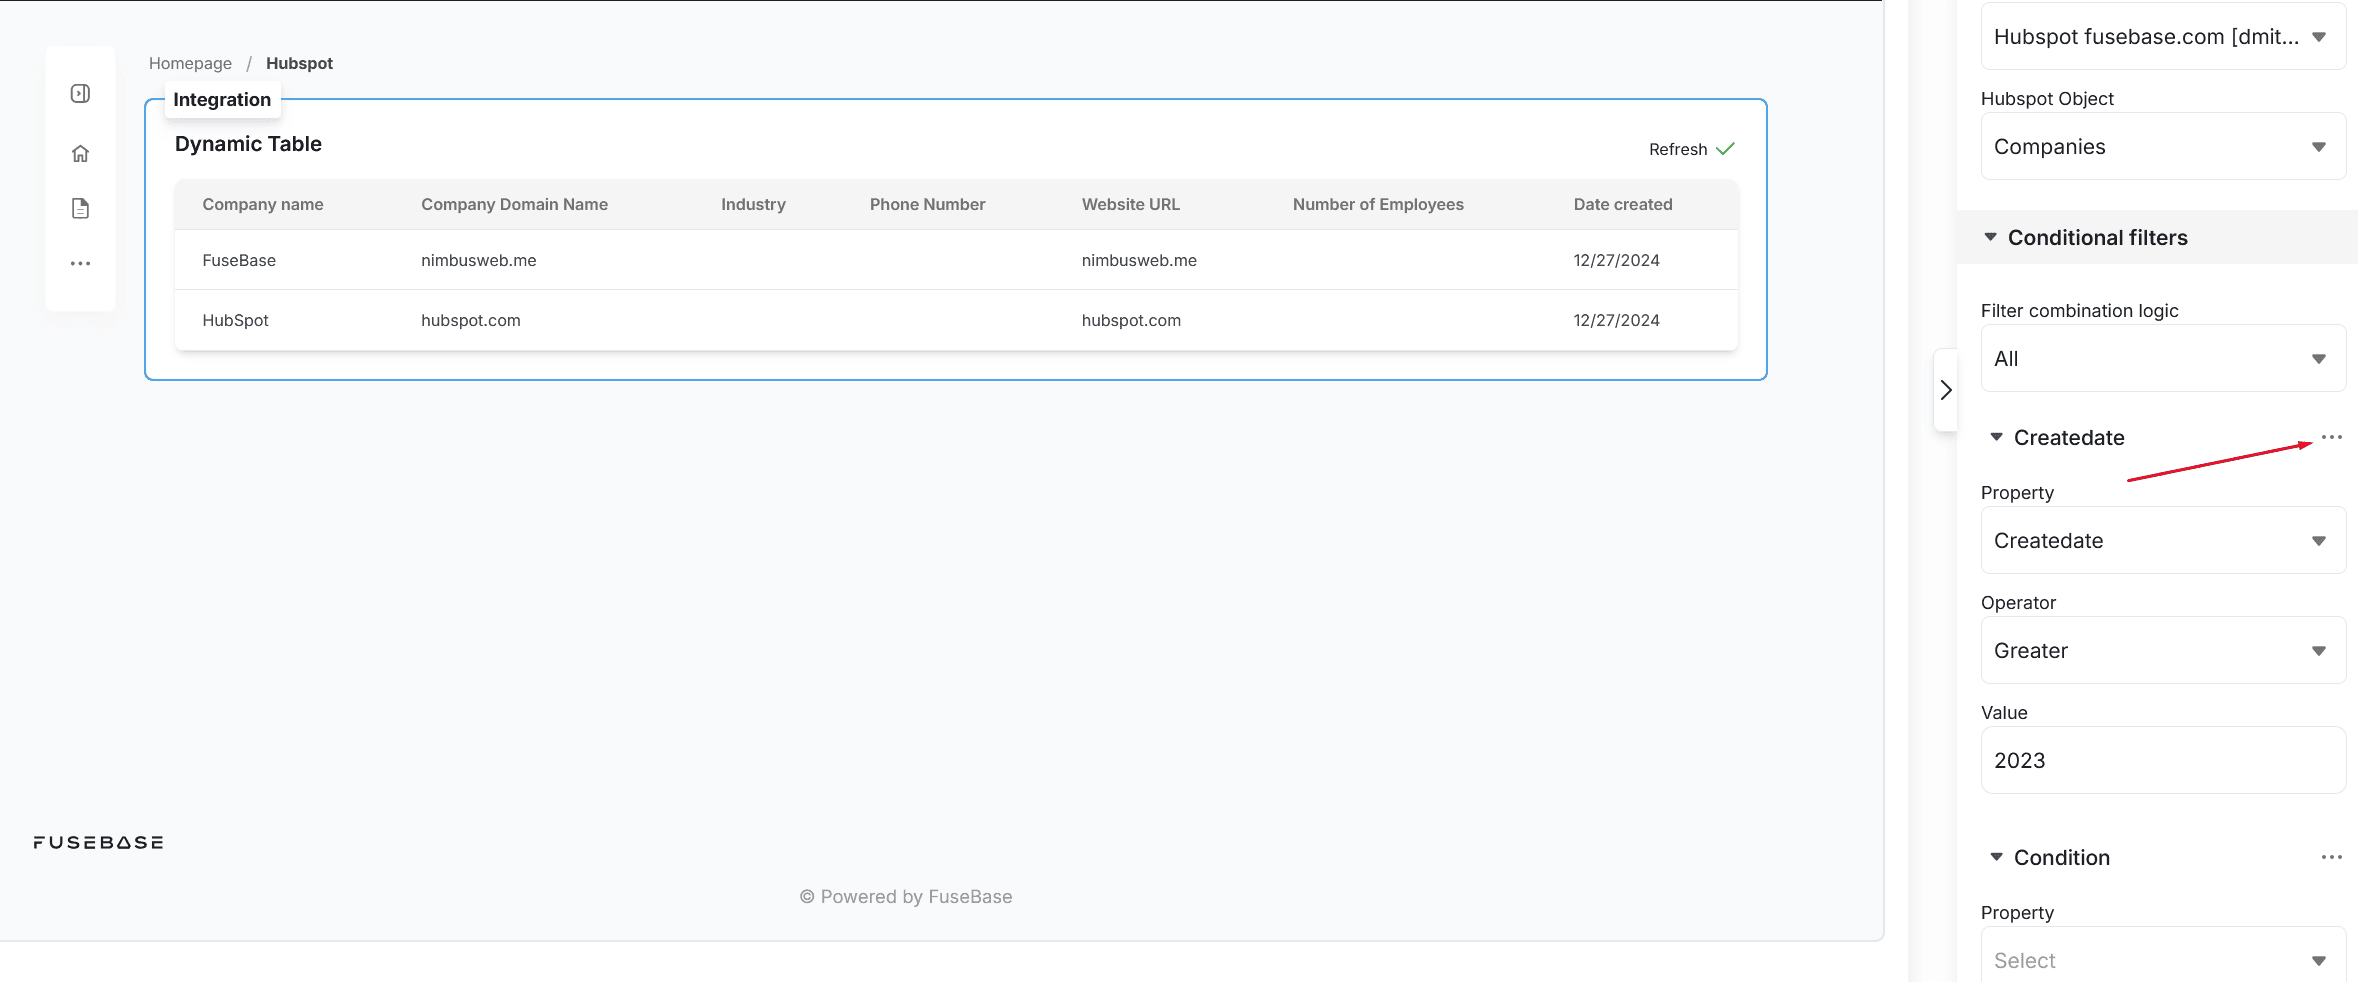Click the green refresh checkmark icon
This screenshot has width=2358, height=982.
(1725, 149)
